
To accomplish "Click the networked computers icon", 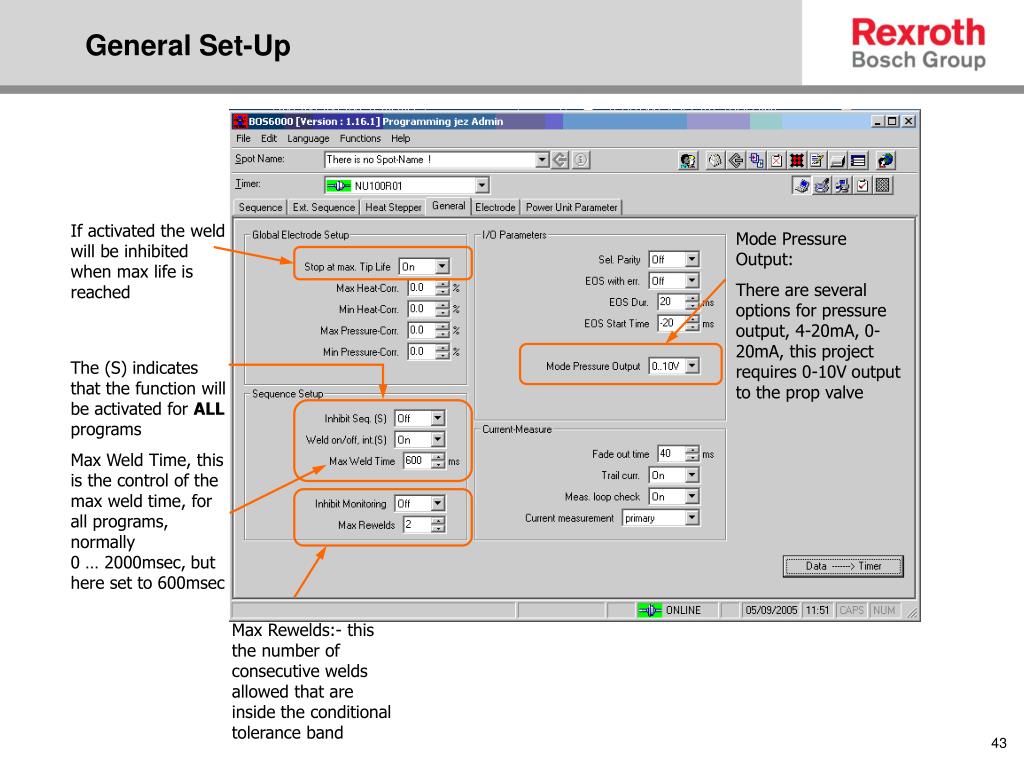I will [x=842, y=185].
